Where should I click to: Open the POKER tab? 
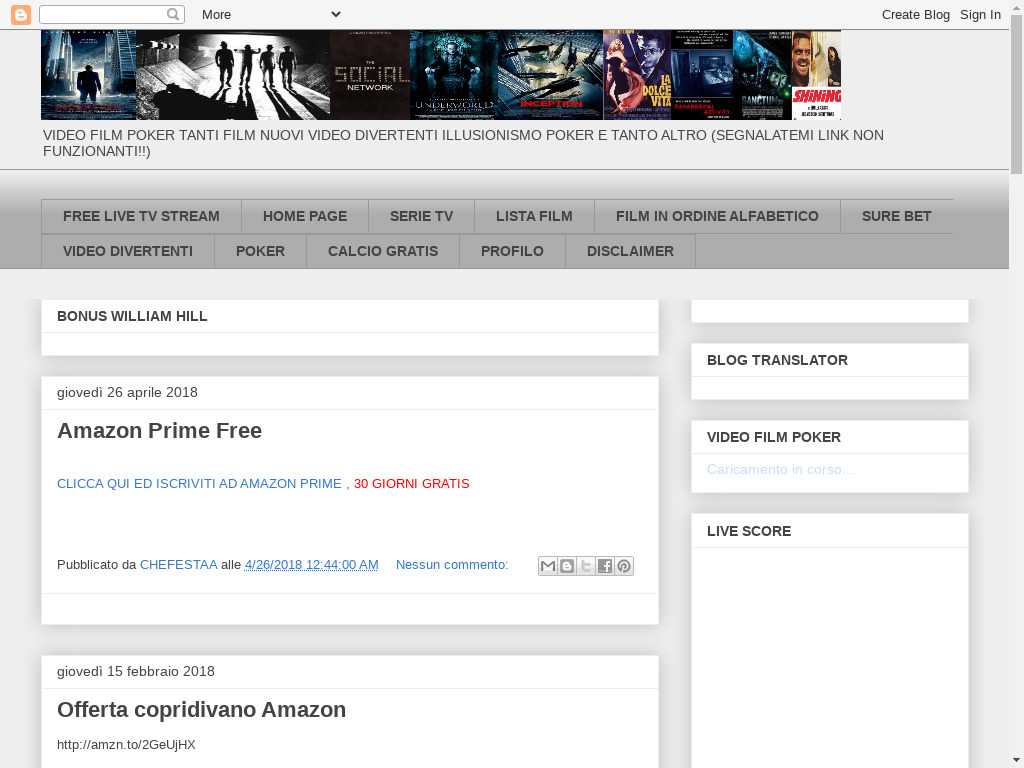[x=261, y=251]
